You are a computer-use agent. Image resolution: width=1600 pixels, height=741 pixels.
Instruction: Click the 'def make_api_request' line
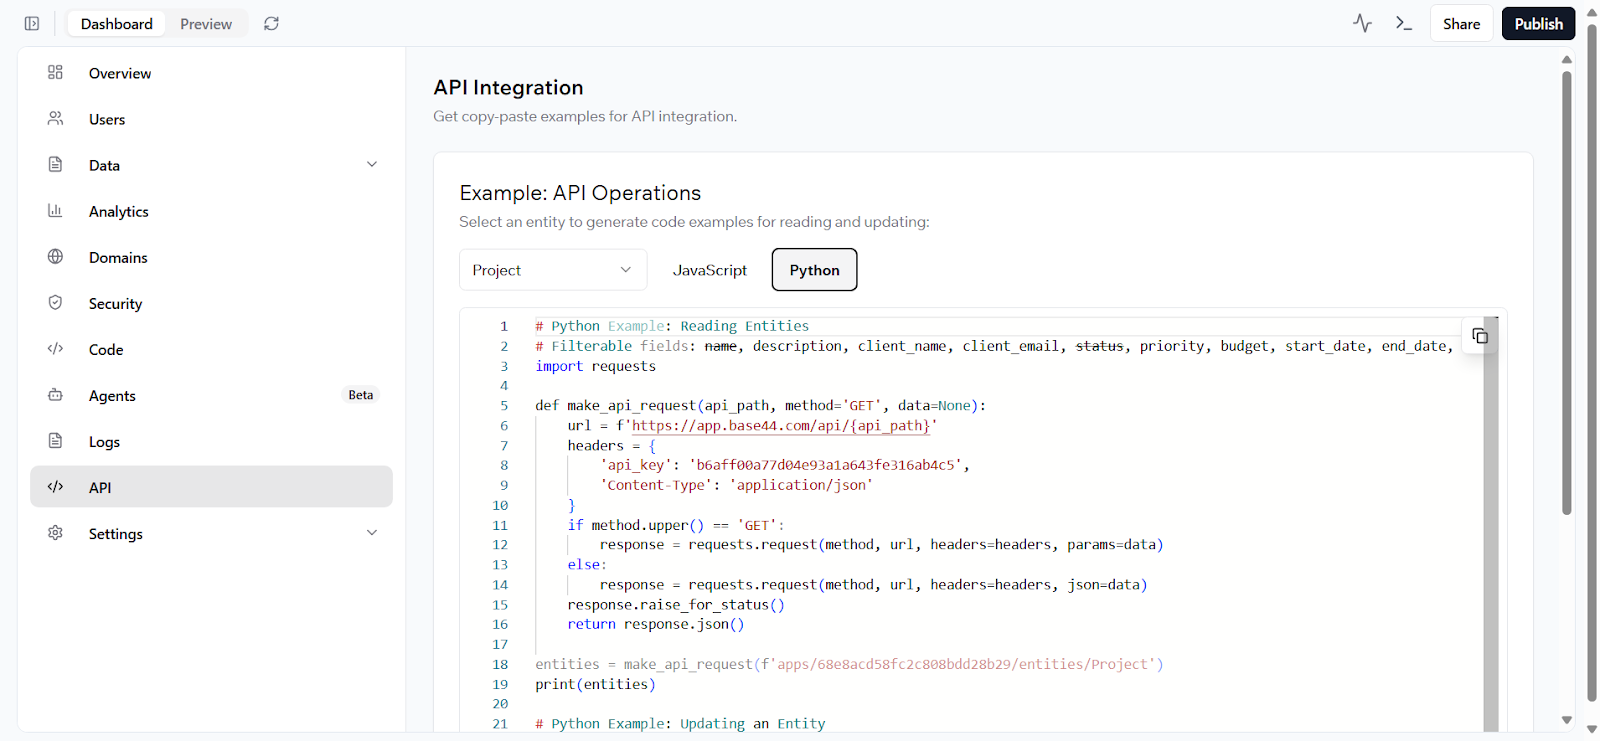tap(760, 405)
